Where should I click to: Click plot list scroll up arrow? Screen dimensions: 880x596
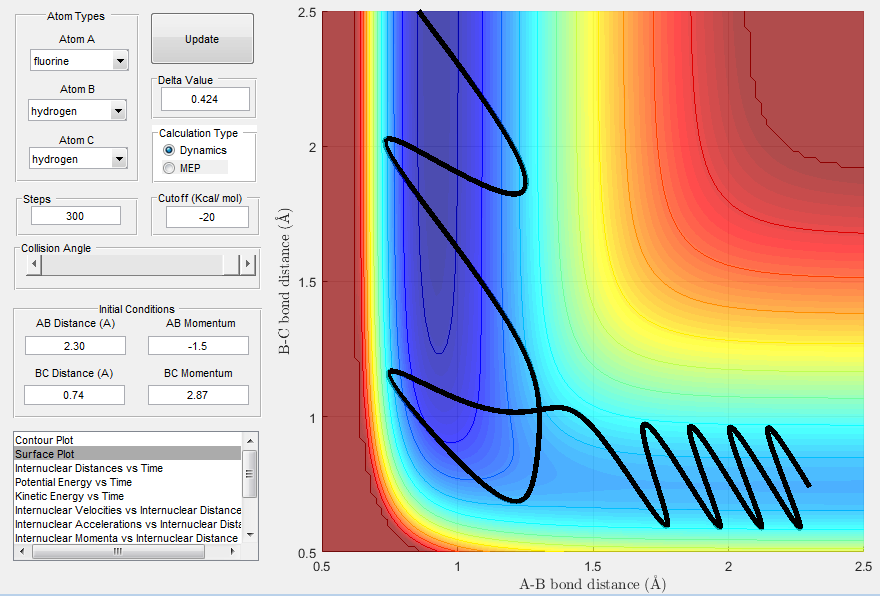pyautogui.click(x=250, y=440)
